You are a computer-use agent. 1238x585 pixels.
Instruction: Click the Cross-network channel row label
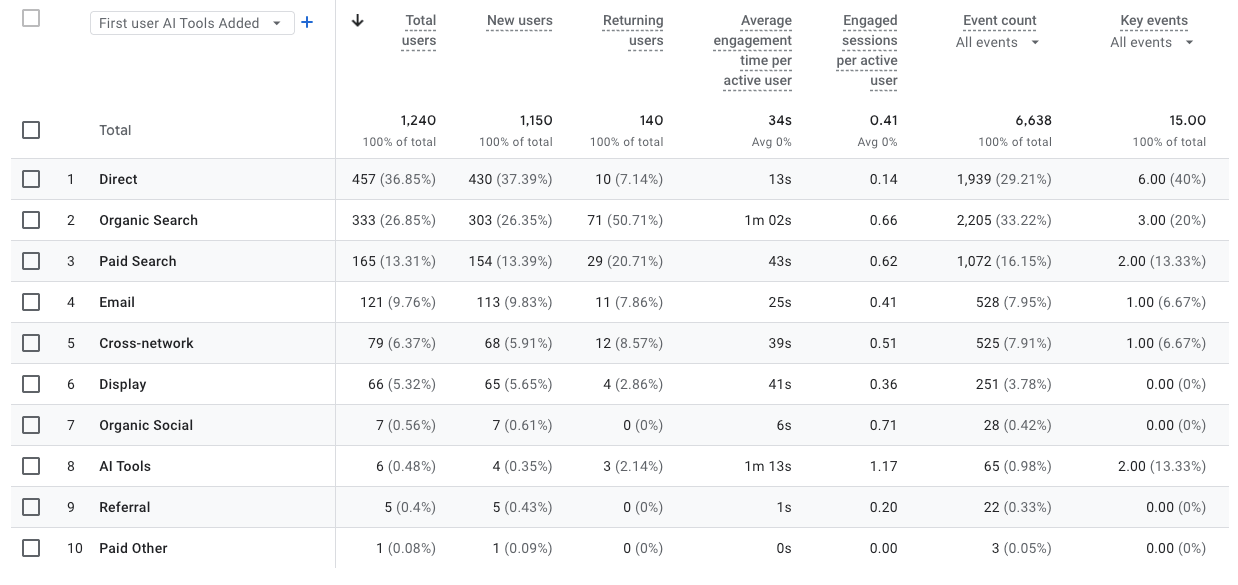(x=146, y=343)
